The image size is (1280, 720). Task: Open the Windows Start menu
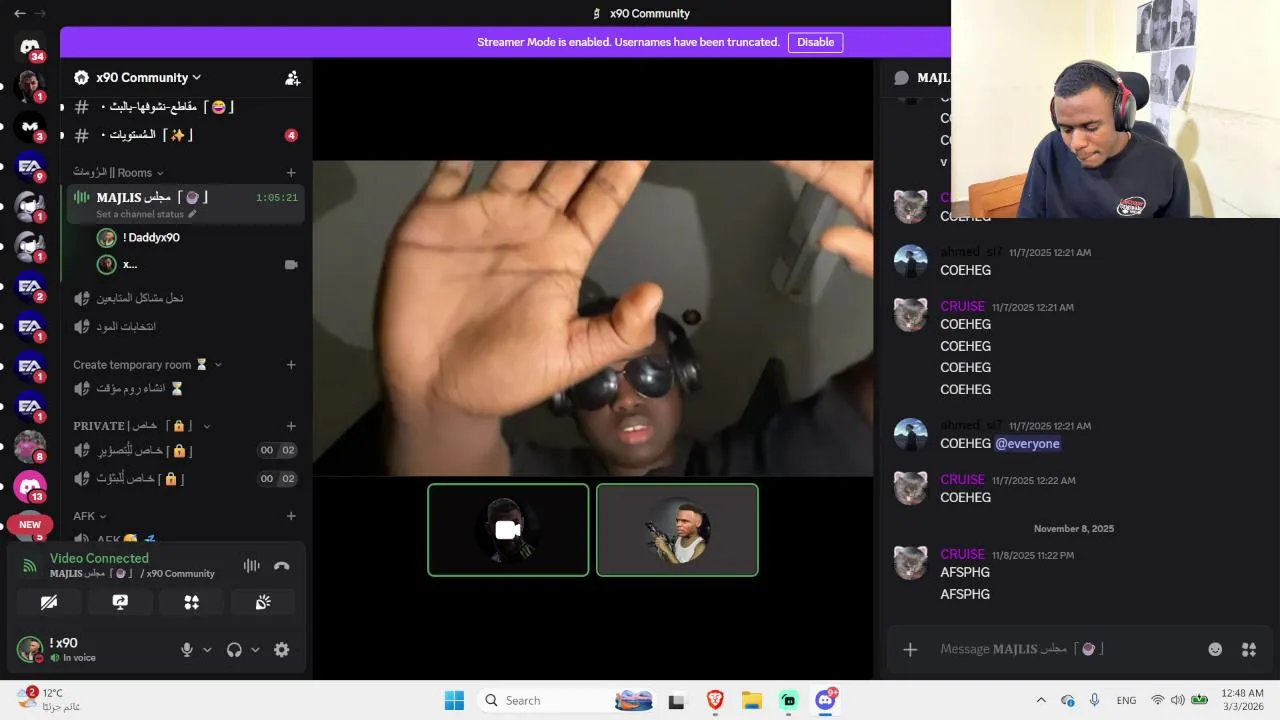pyautogui.click(x=454, y=700)
